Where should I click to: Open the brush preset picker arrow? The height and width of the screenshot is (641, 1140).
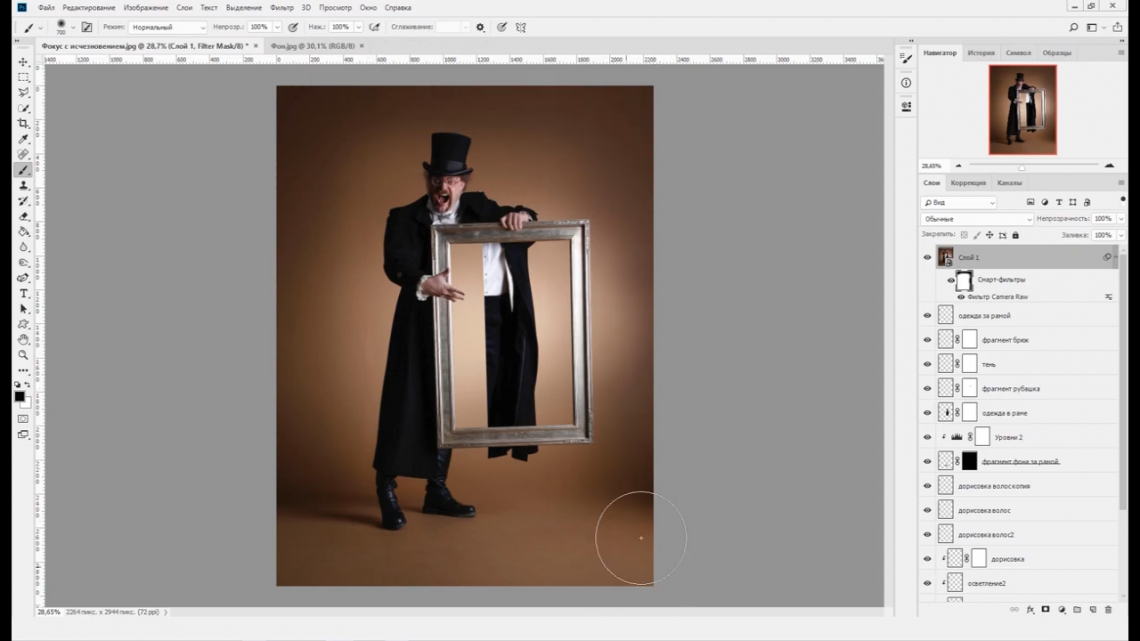[73, 28]
